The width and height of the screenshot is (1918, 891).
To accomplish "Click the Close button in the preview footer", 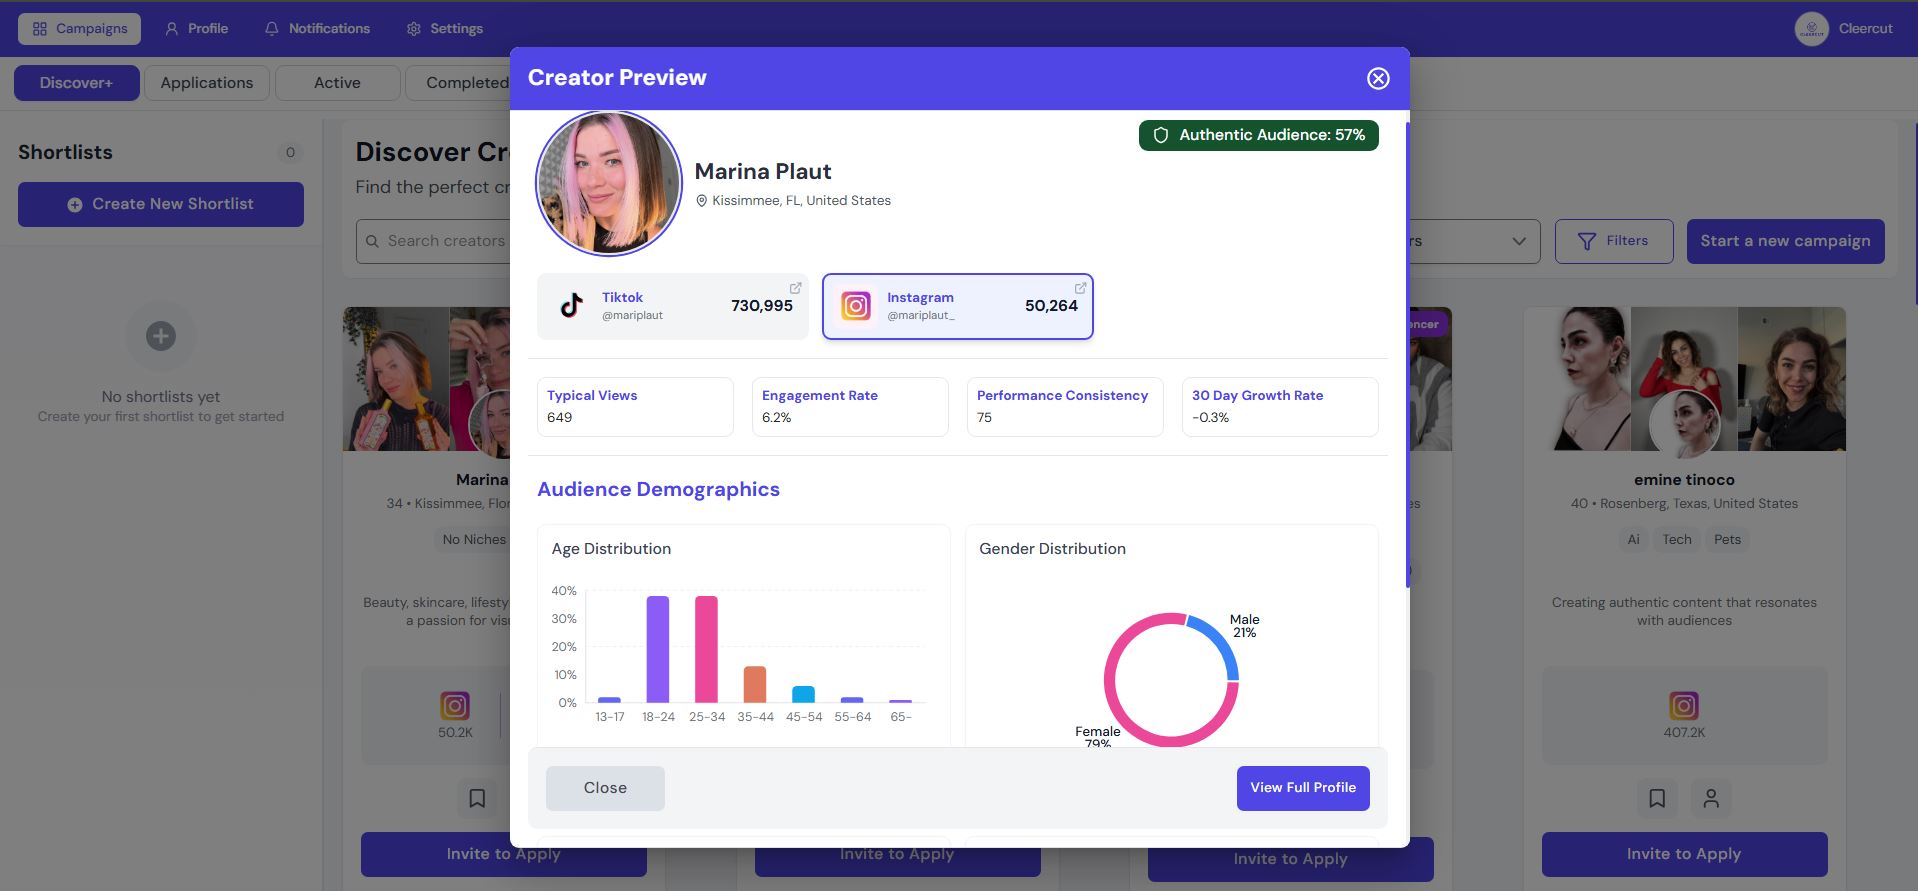I will click(605, 788).
